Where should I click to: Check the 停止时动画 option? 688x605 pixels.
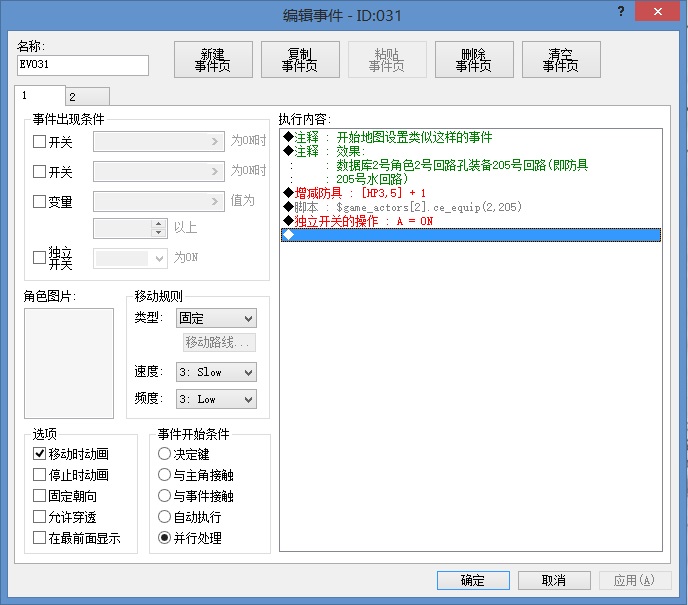(x=39, y=475)
